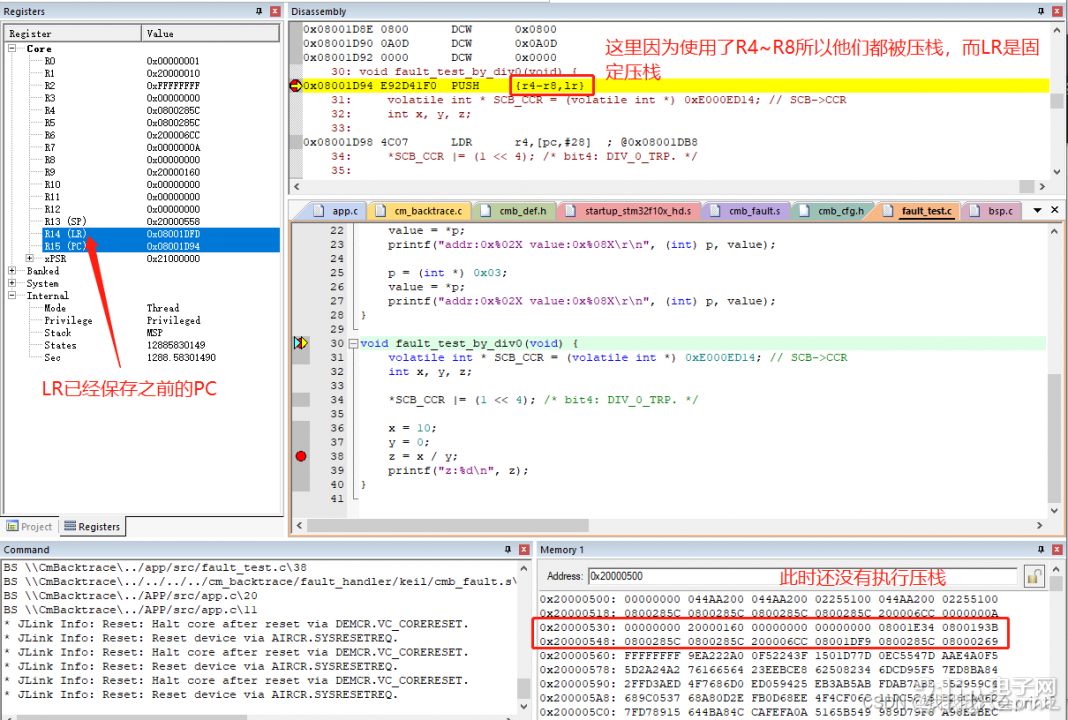Click the Value column header
Viewport: 1068px width, 720px height.
pyautogui.click(x=210, y=33)
